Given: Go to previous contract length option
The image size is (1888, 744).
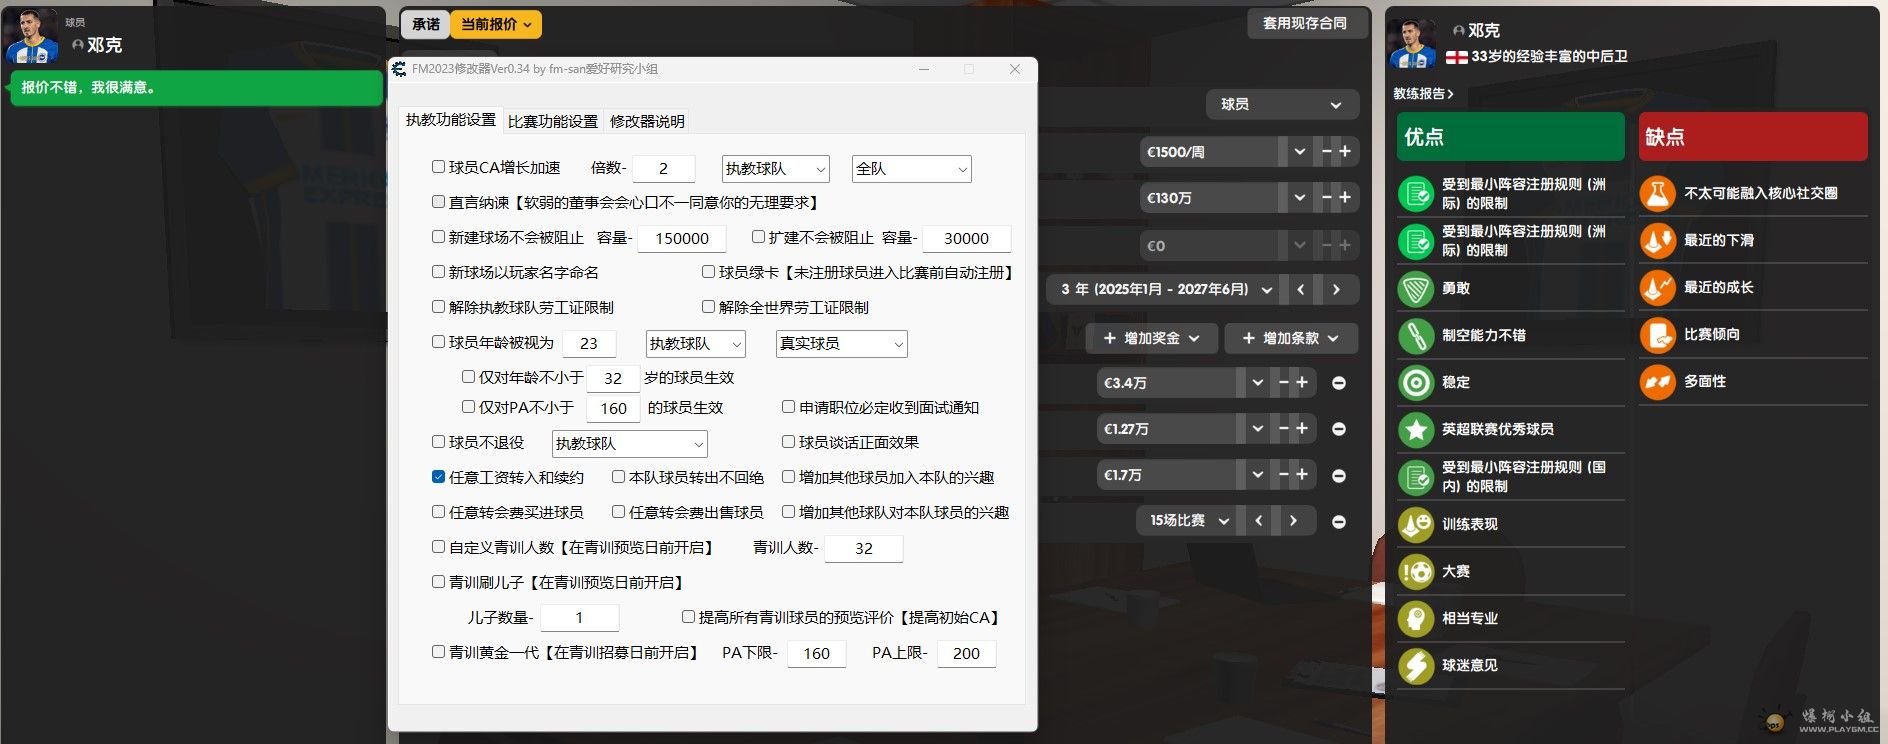Looking at the screenshot, I should (x=1300, y=290).
